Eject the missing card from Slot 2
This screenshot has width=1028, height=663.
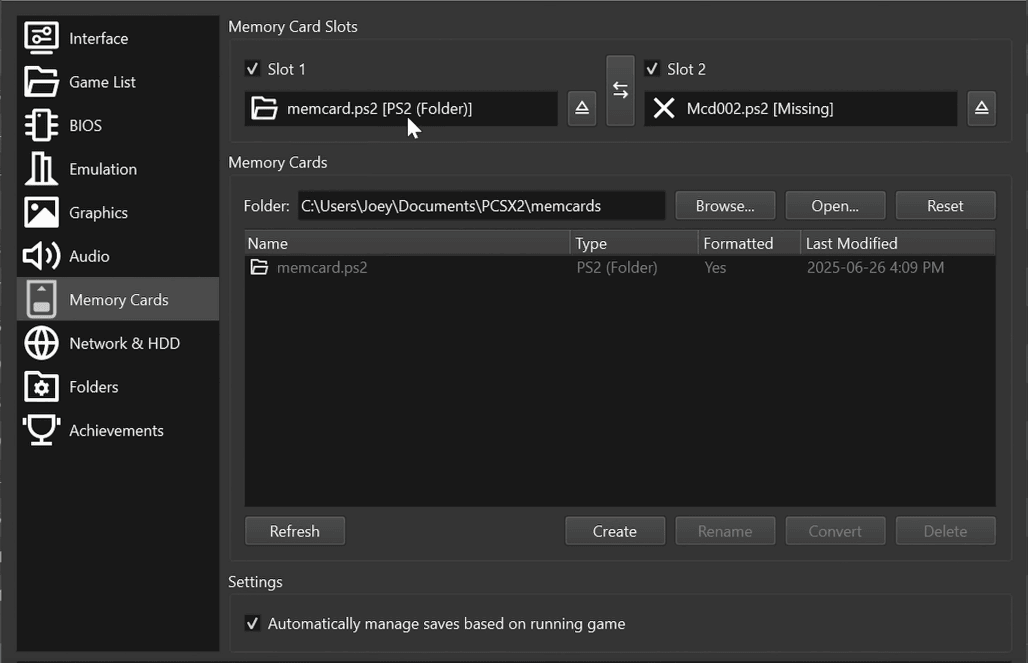pyautogui.click(x=981, y=108)
